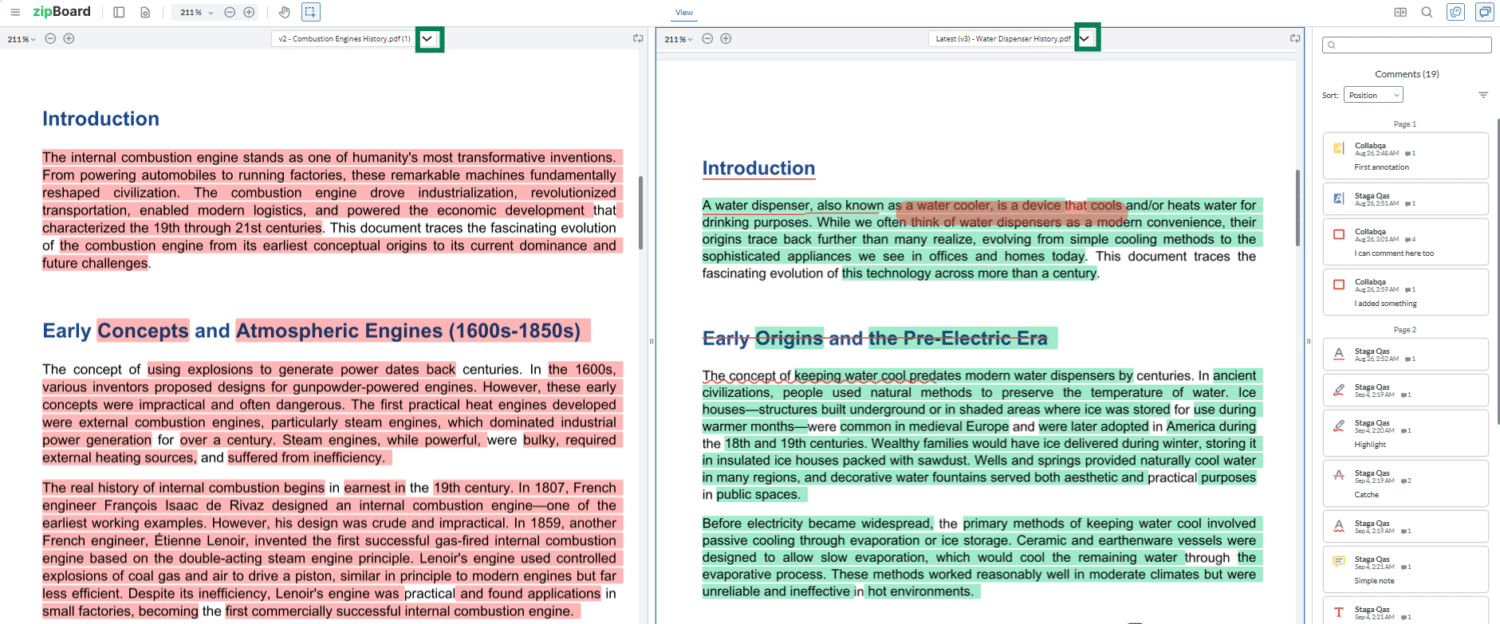Zoom out the left comparison pane
Screen dimensions: 1500x624
click(x=50, y=39)
